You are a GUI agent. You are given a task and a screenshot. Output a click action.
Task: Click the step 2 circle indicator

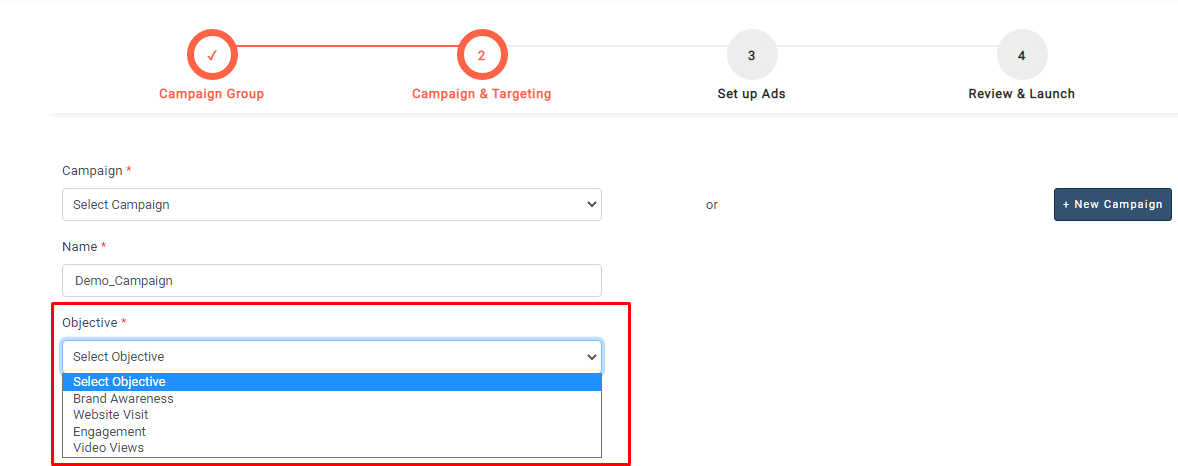point(482,55)
